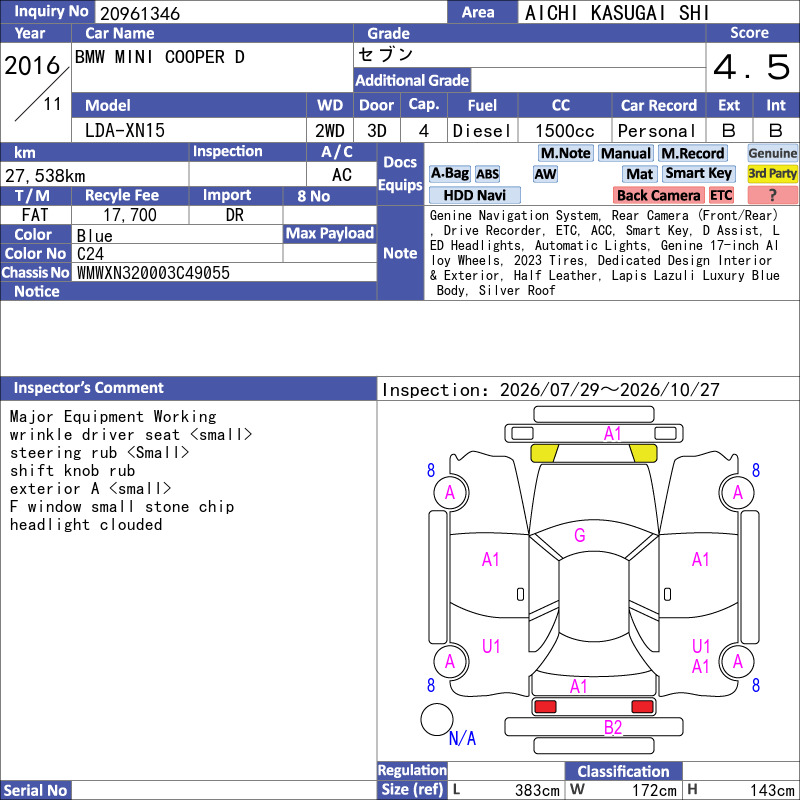Click the Mat equipment badge
Viewport: 800px width, 800px height.
point(639,174)
